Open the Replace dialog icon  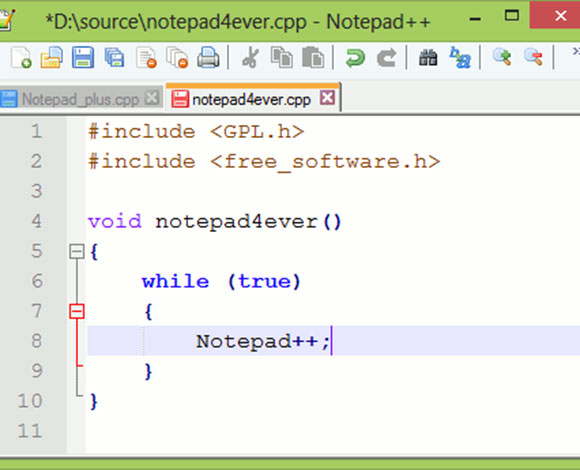pos(460,58)
